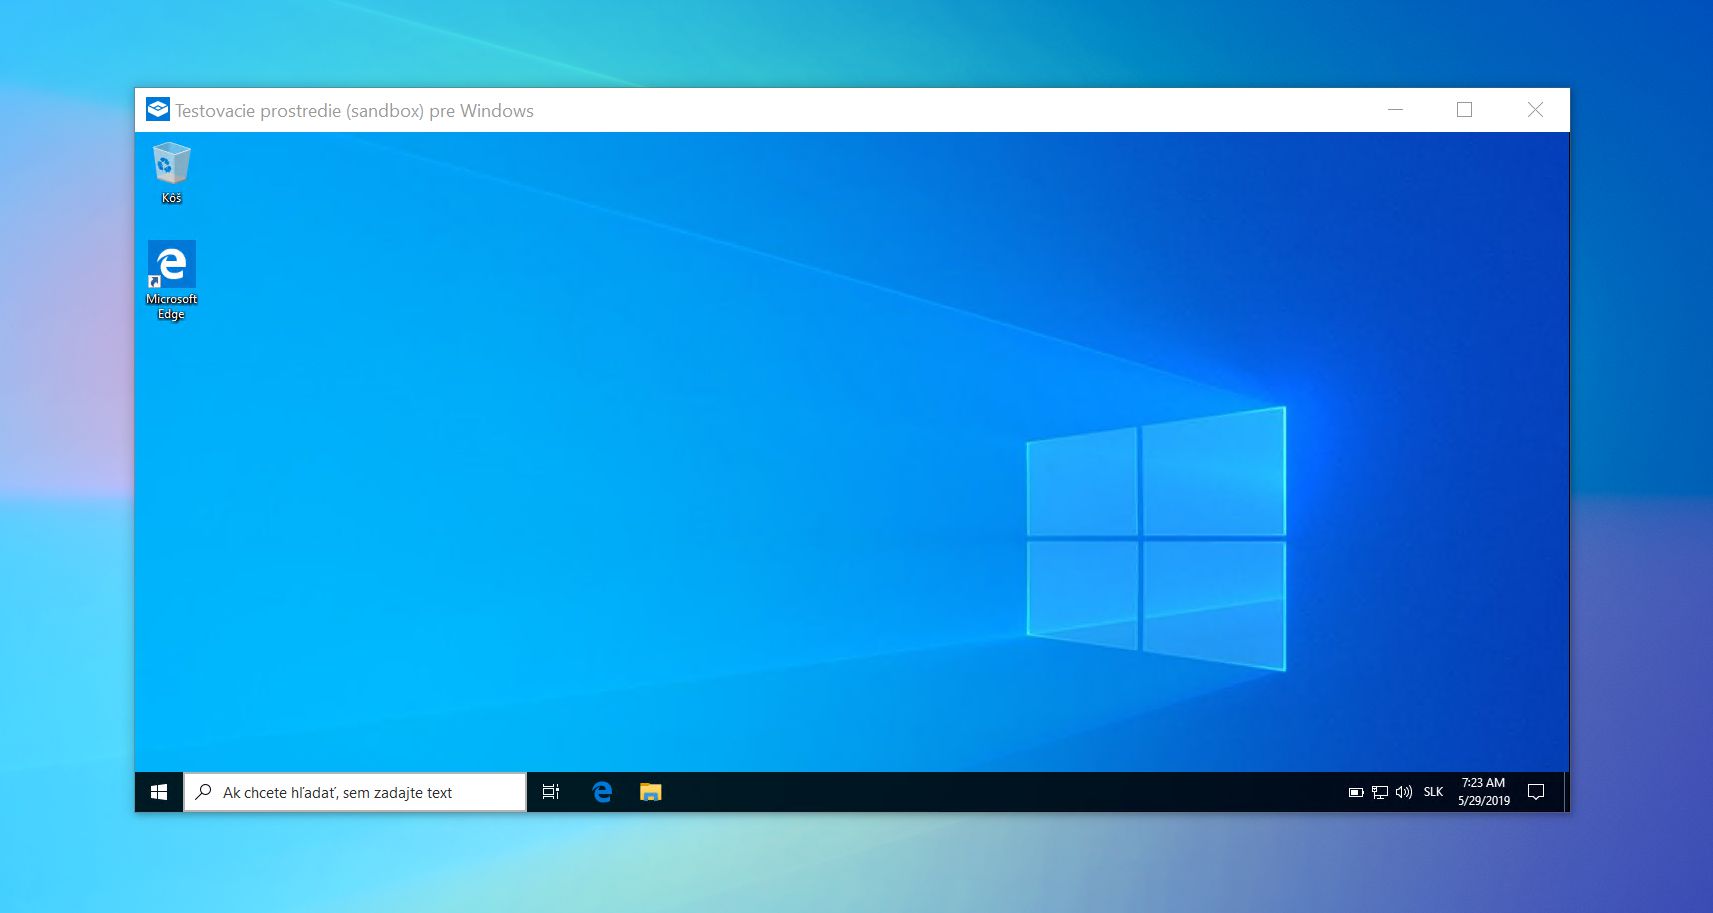Open the clock showing 7:23 AM
Image resolution: width=1713 pixels, height=913 pixels.
click(x=1484, y=792)
